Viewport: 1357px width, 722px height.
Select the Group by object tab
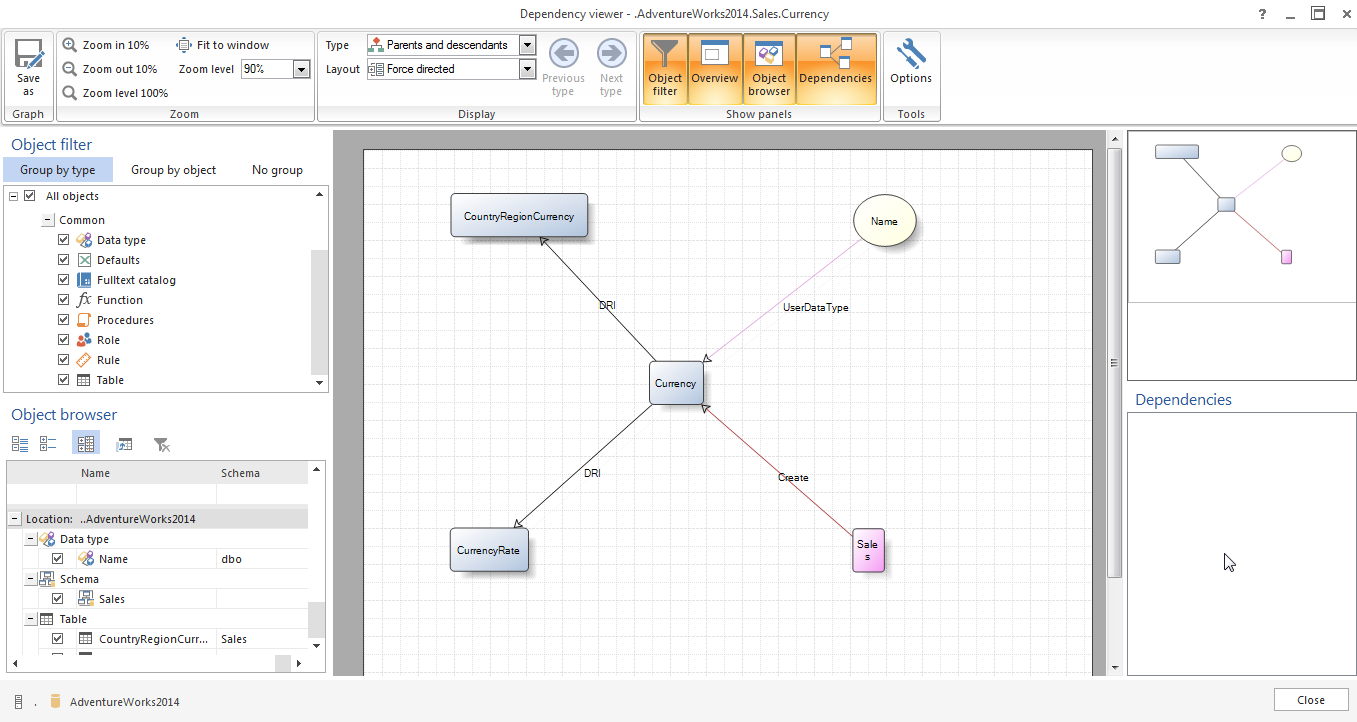tap(173, 170)
